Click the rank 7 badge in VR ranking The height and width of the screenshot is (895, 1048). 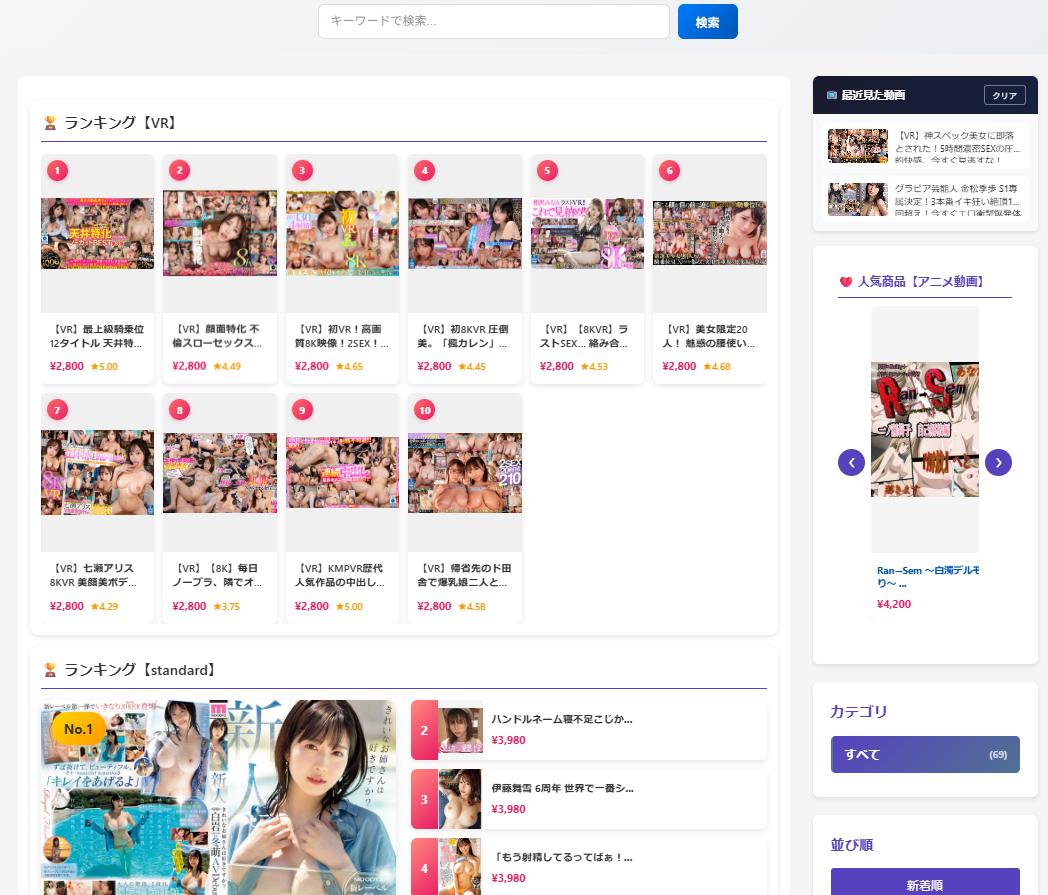pyautogui.click(x=58, y=410)
